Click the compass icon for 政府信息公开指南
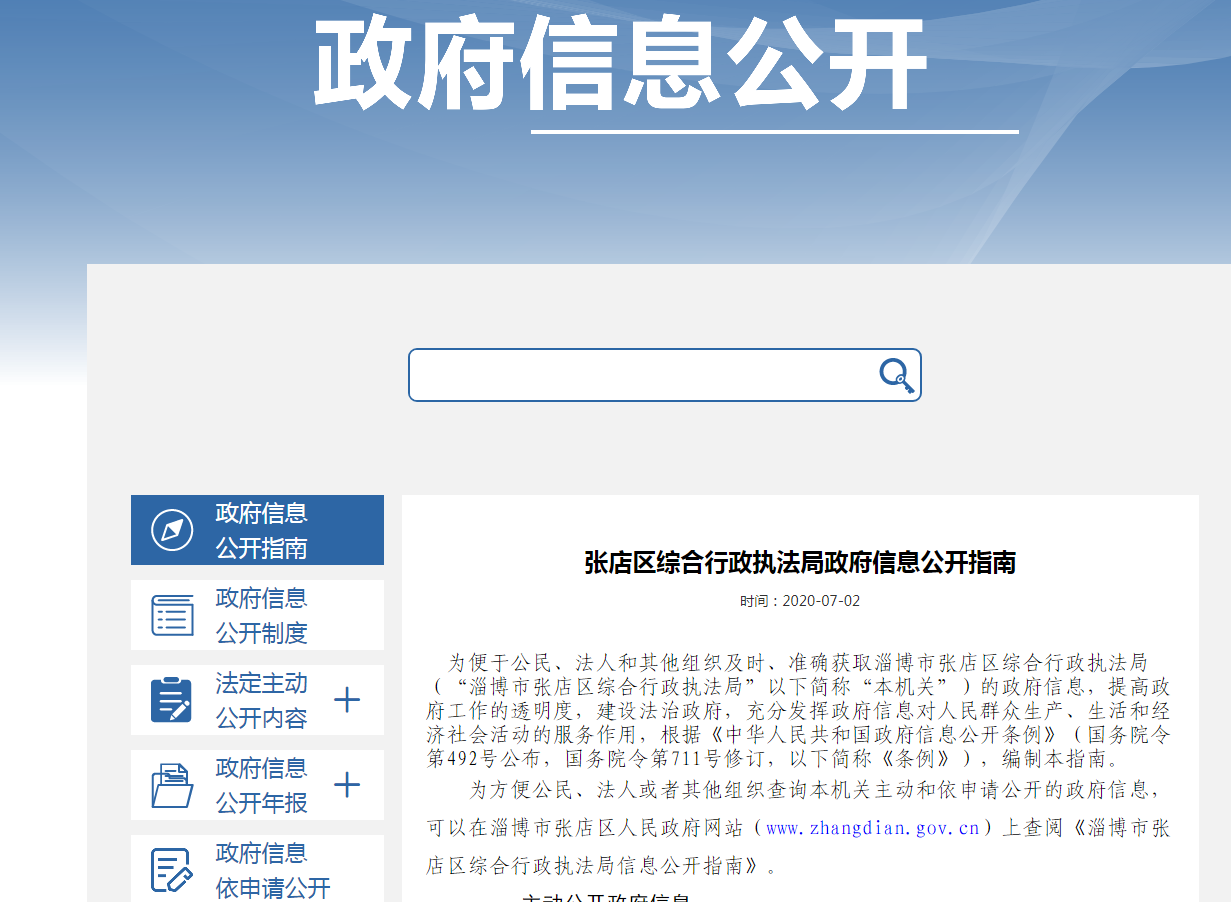 coord(172,530)
